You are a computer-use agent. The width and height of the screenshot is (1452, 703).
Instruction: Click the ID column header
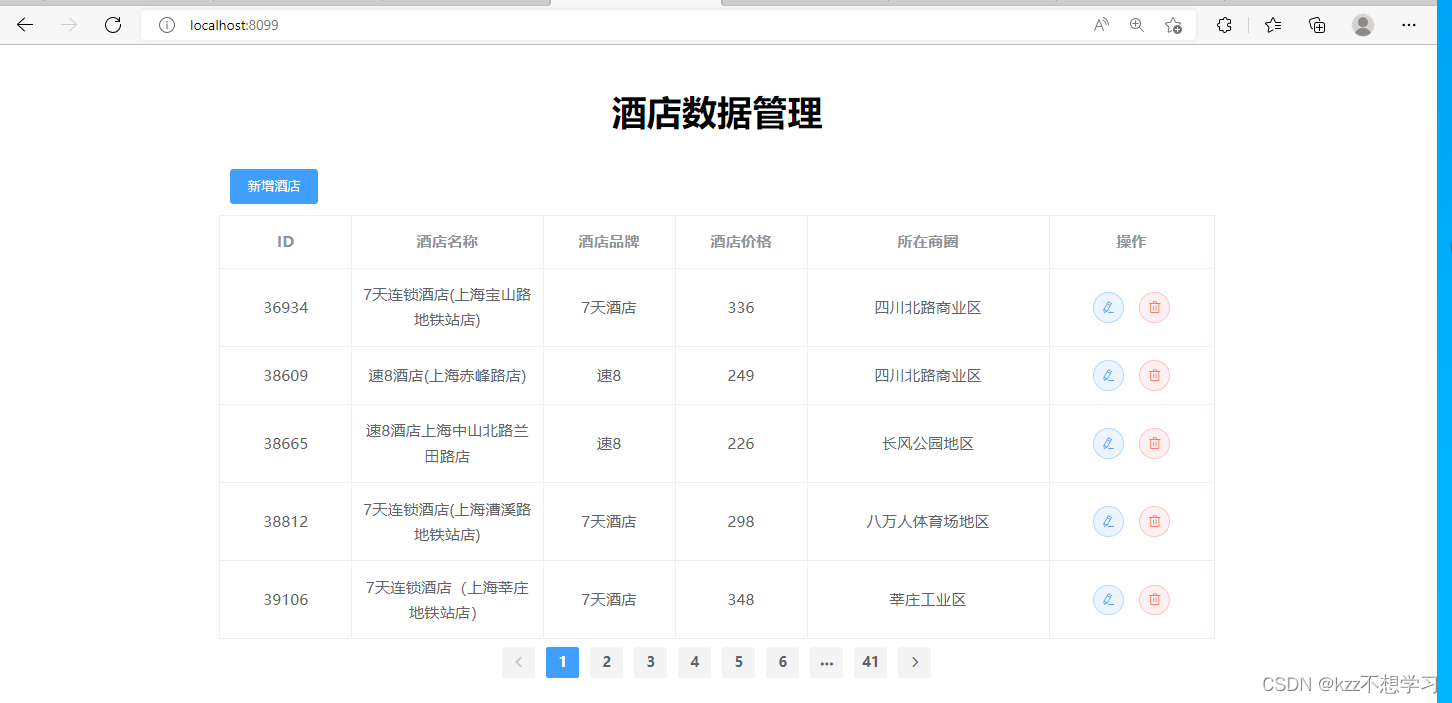pos(286,242)
